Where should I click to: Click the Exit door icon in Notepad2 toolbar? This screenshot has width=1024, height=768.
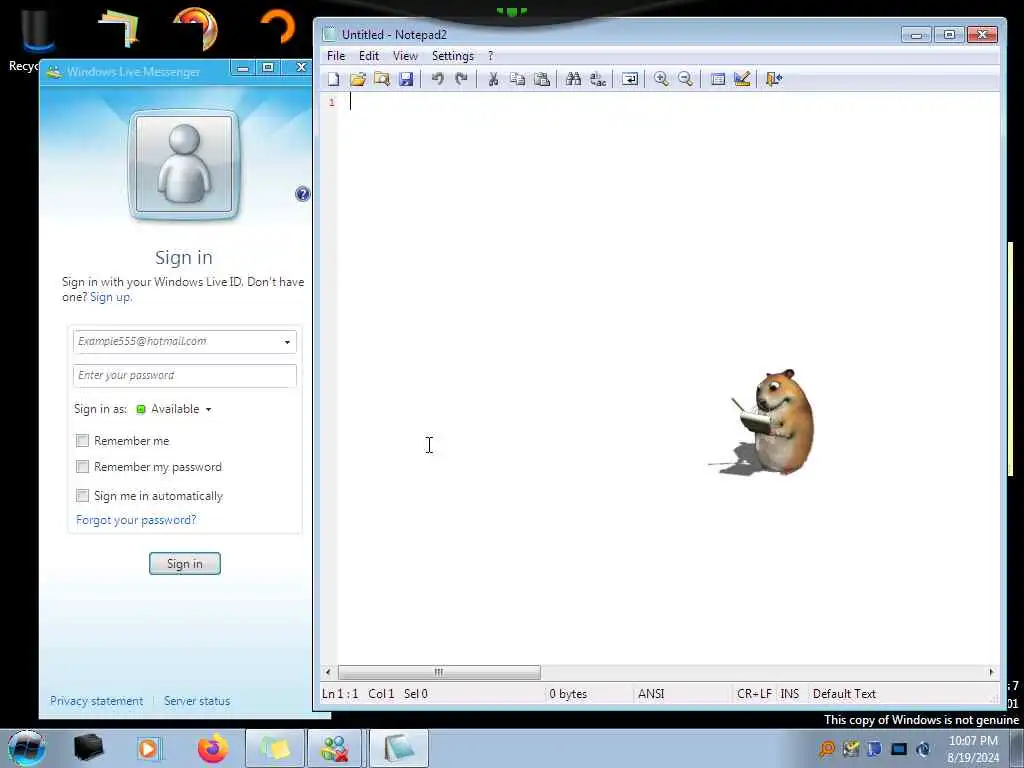coord(774,79)
